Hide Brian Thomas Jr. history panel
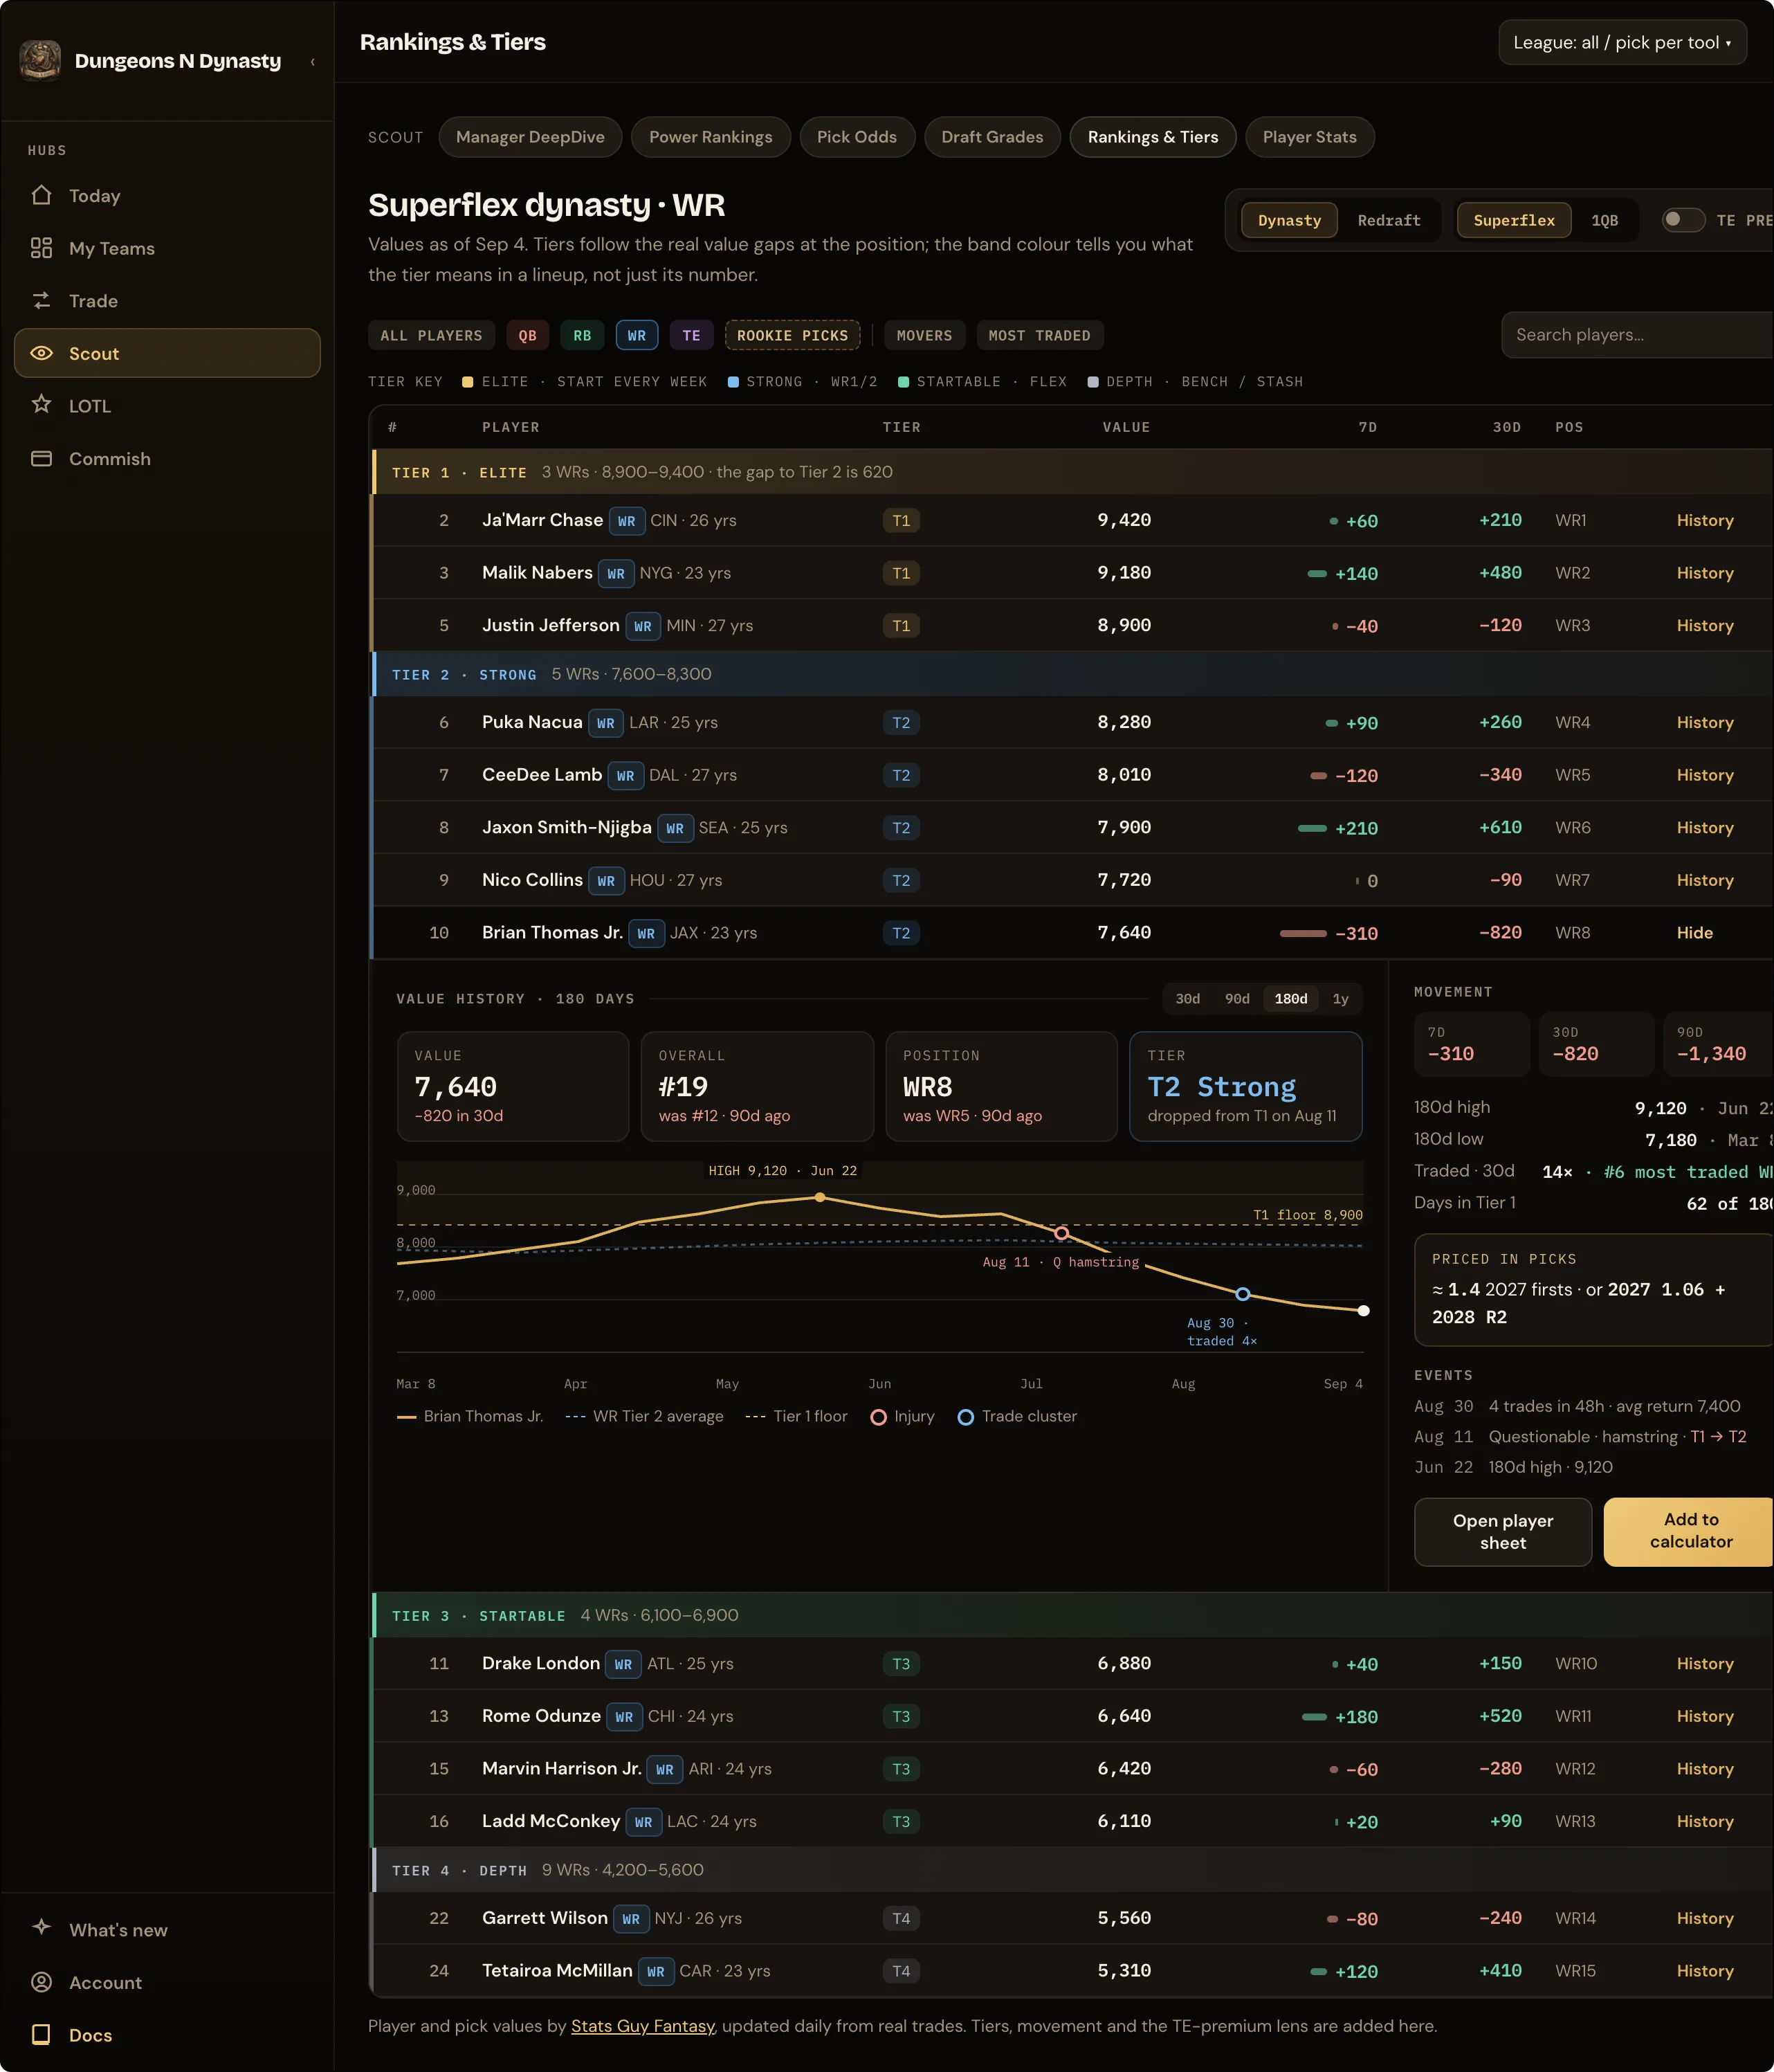1774x2072 pixels. [x=1694, y=933]
